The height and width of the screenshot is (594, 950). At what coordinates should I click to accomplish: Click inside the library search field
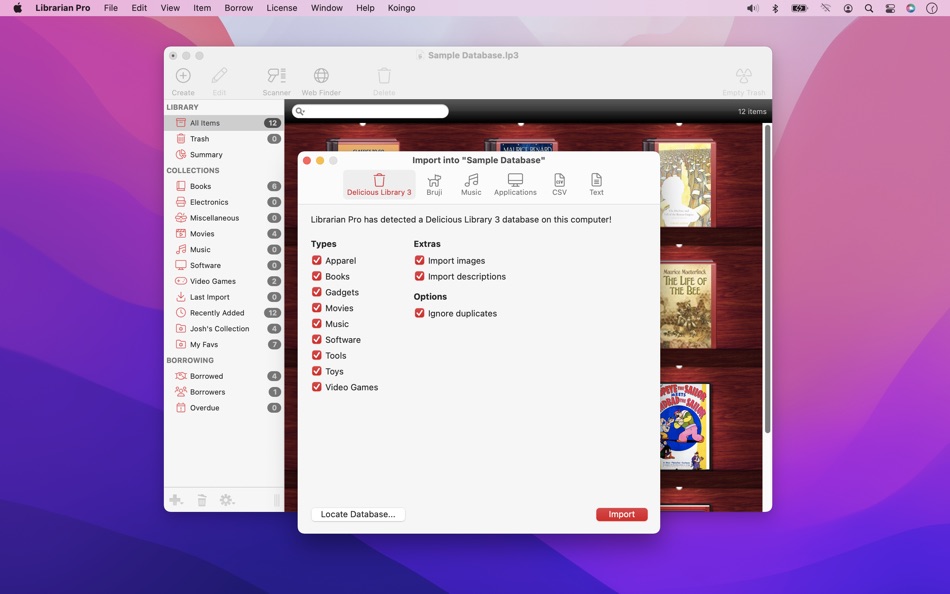[x=370, y=111]
